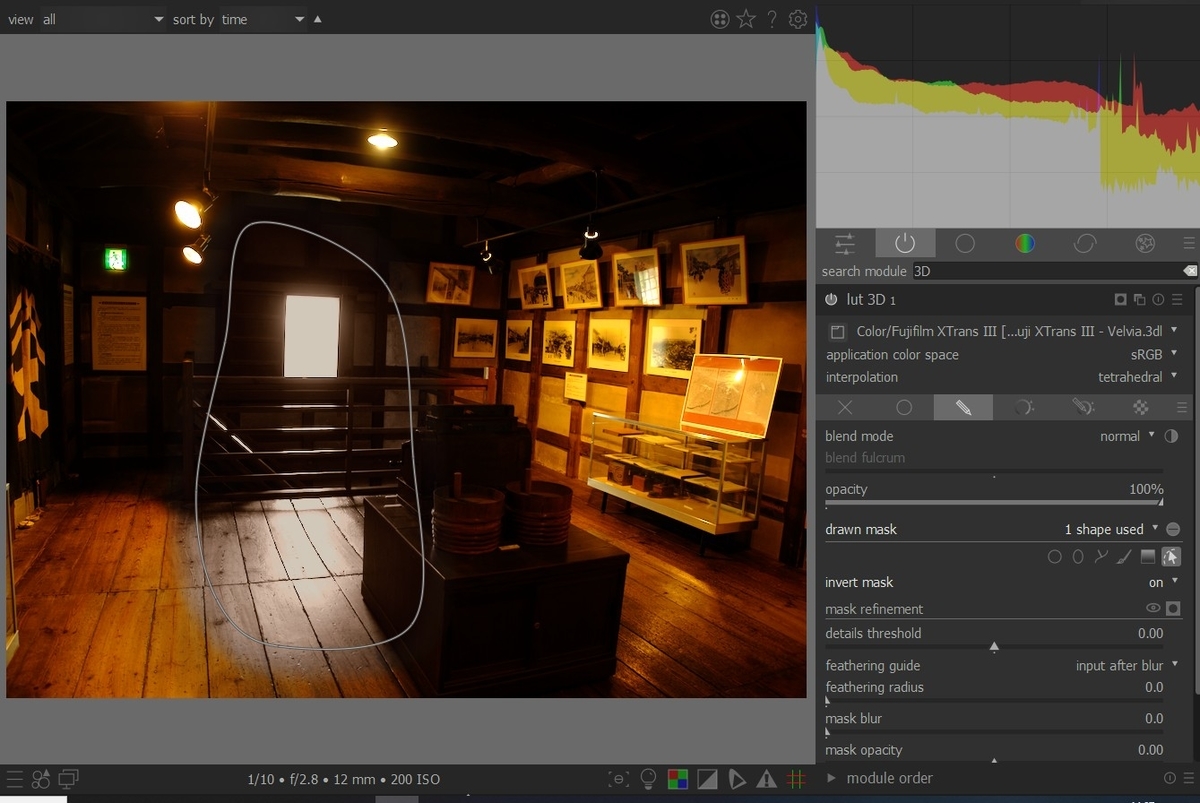Open view filter dropdown set to all
Image resolution: width=1200 pixels, height=803 pixels.
tap(103, 19)
